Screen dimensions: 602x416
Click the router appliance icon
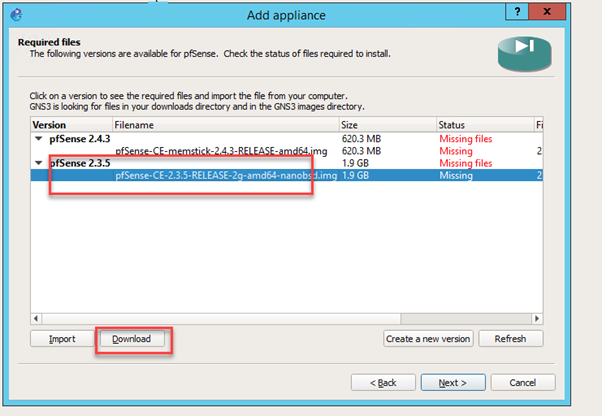click(x=524, y=54)
